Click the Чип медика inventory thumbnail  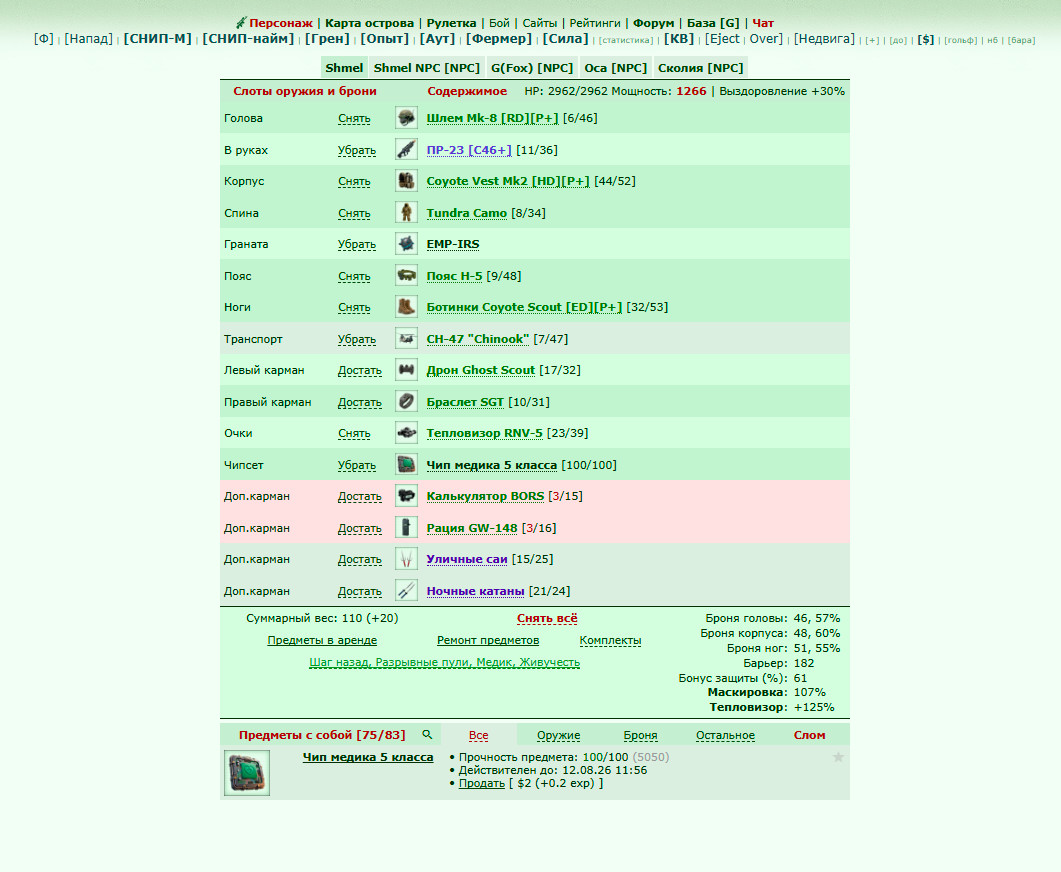click(x=247, y=773)
